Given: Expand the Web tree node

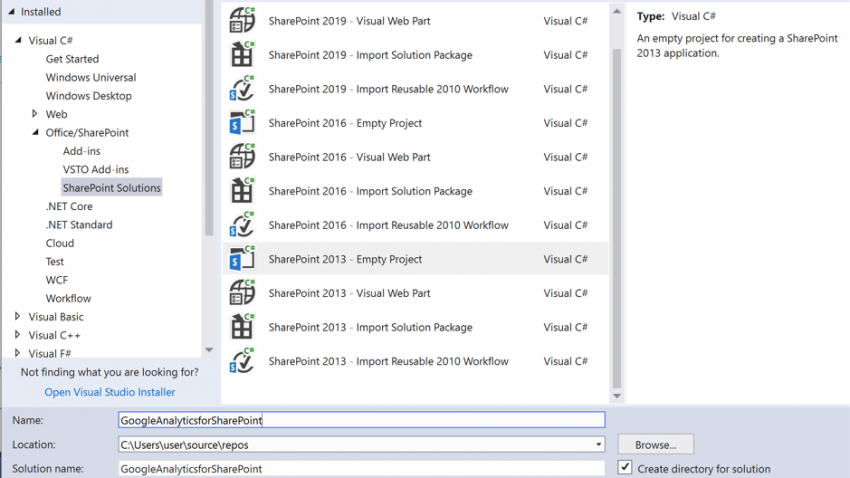Looking at the screenshot, I should pyautogui.click(x=34, y=114).
